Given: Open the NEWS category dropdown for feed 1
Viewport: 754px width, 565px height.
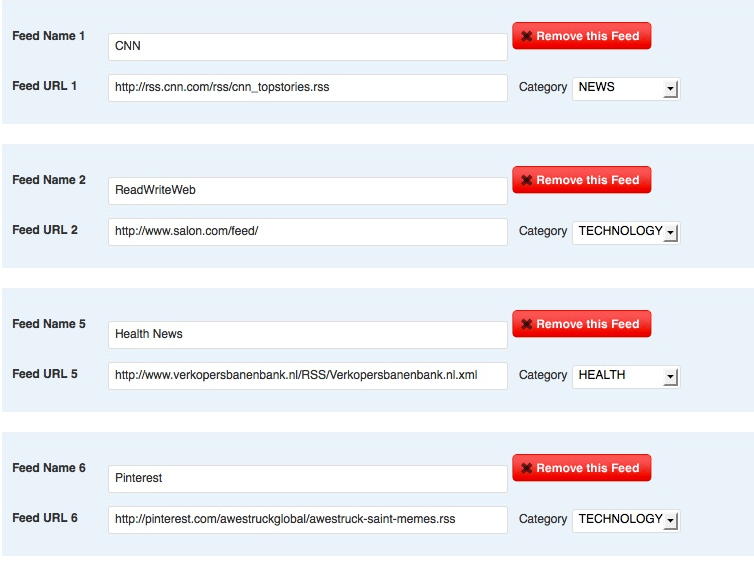Looking at the screenshot, I should pyautogui.click(x=626, y=88).
